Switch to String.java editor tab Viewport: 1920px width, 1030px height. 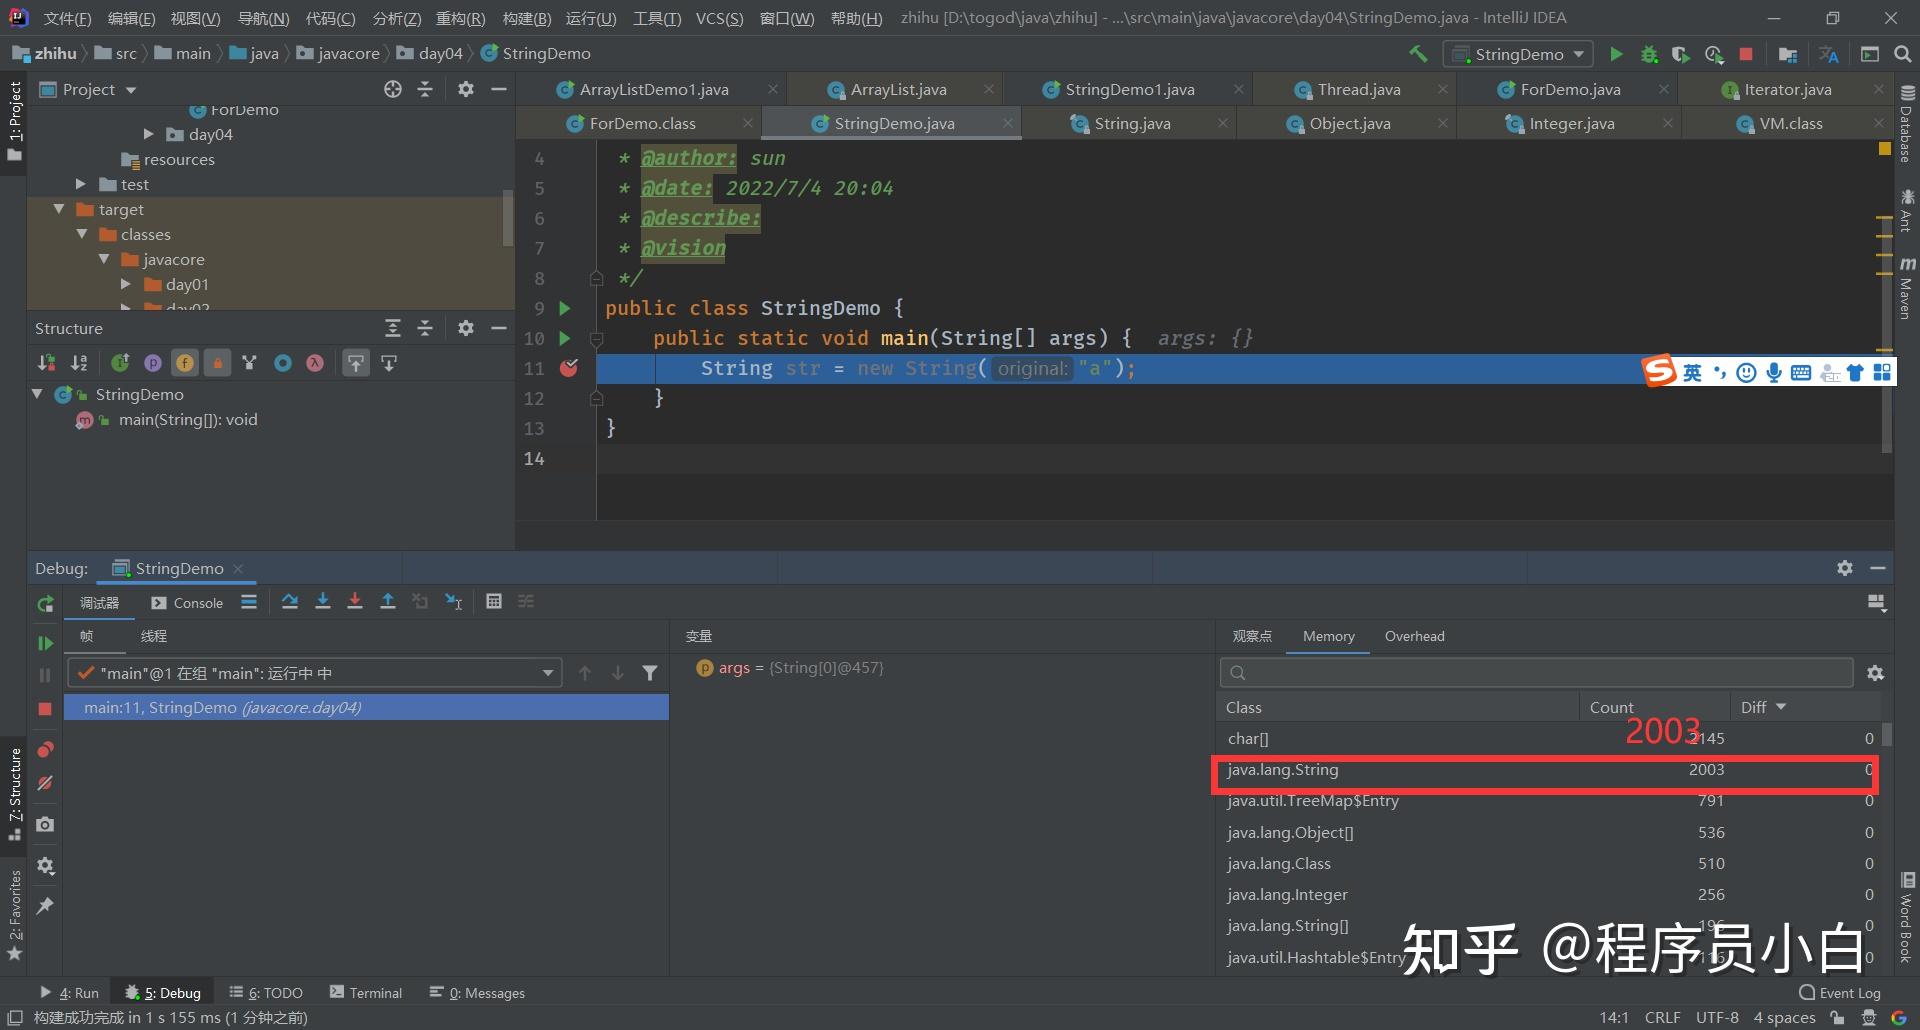pyautogui.click(x=1132, y=123)
